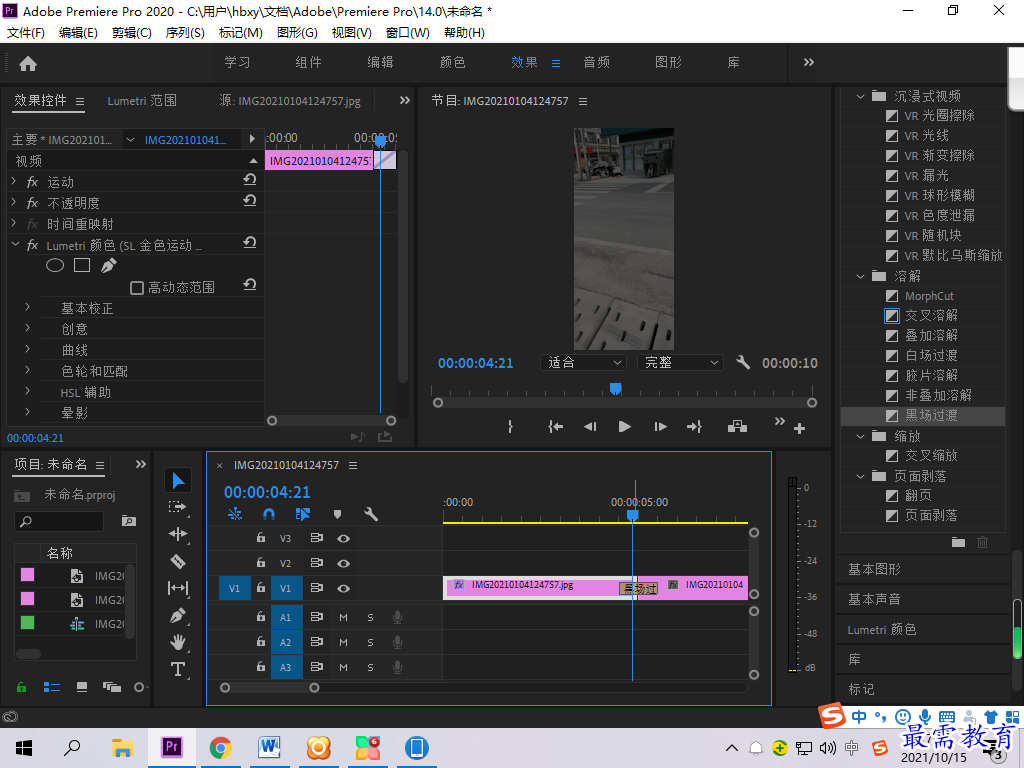Toggle linked selection in timeline
Viewport: 1024px width, 768px height.
[x=302, y=515]
